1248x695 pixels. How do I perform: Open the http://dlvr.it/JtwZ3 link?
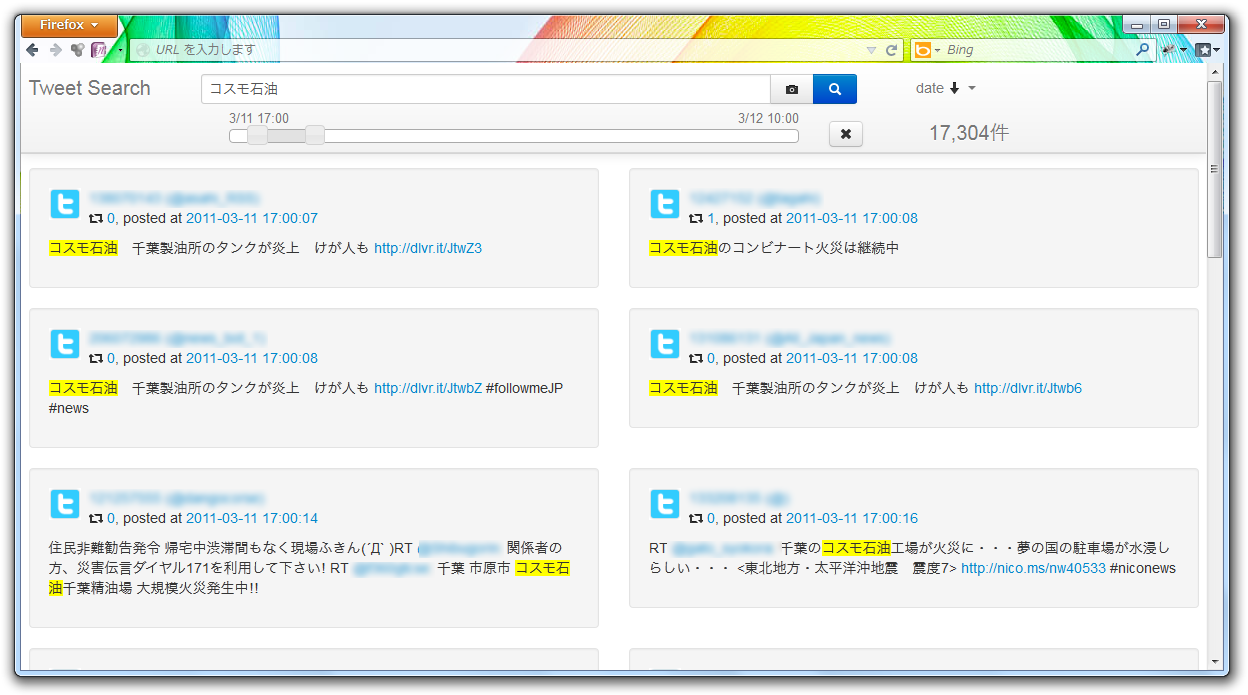428,248
